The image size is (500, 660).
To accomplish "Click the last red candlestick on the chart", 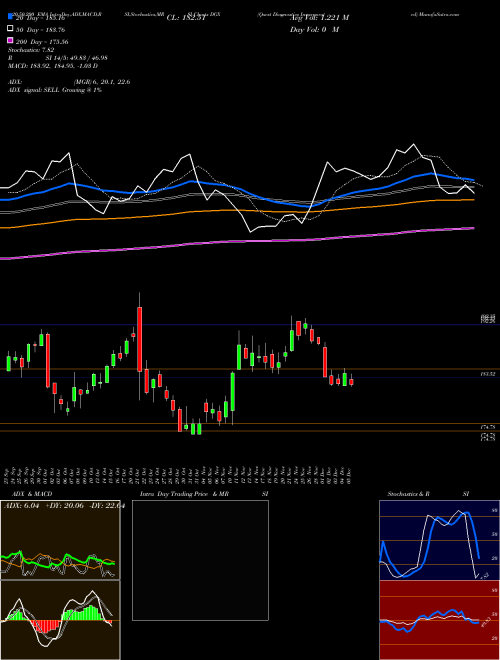I will coord(351,381).
